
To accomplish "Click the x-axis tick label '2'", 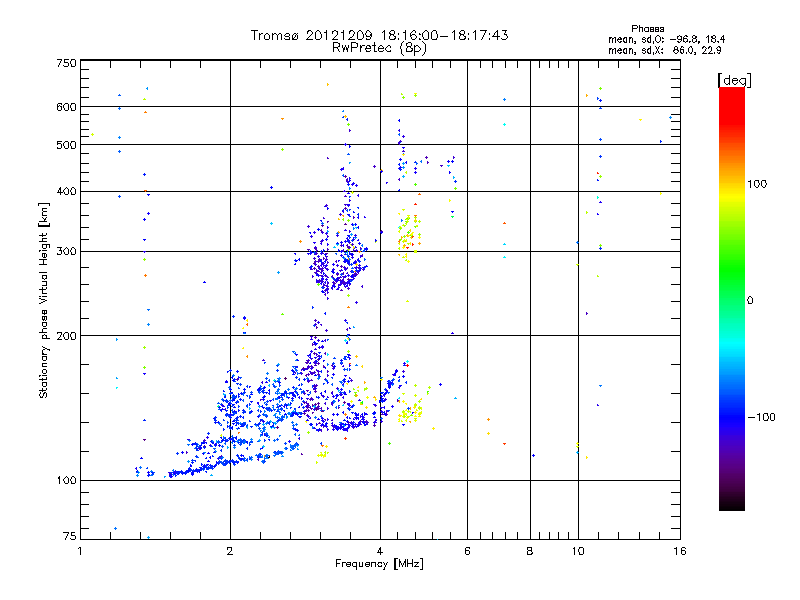I will 230,551.
